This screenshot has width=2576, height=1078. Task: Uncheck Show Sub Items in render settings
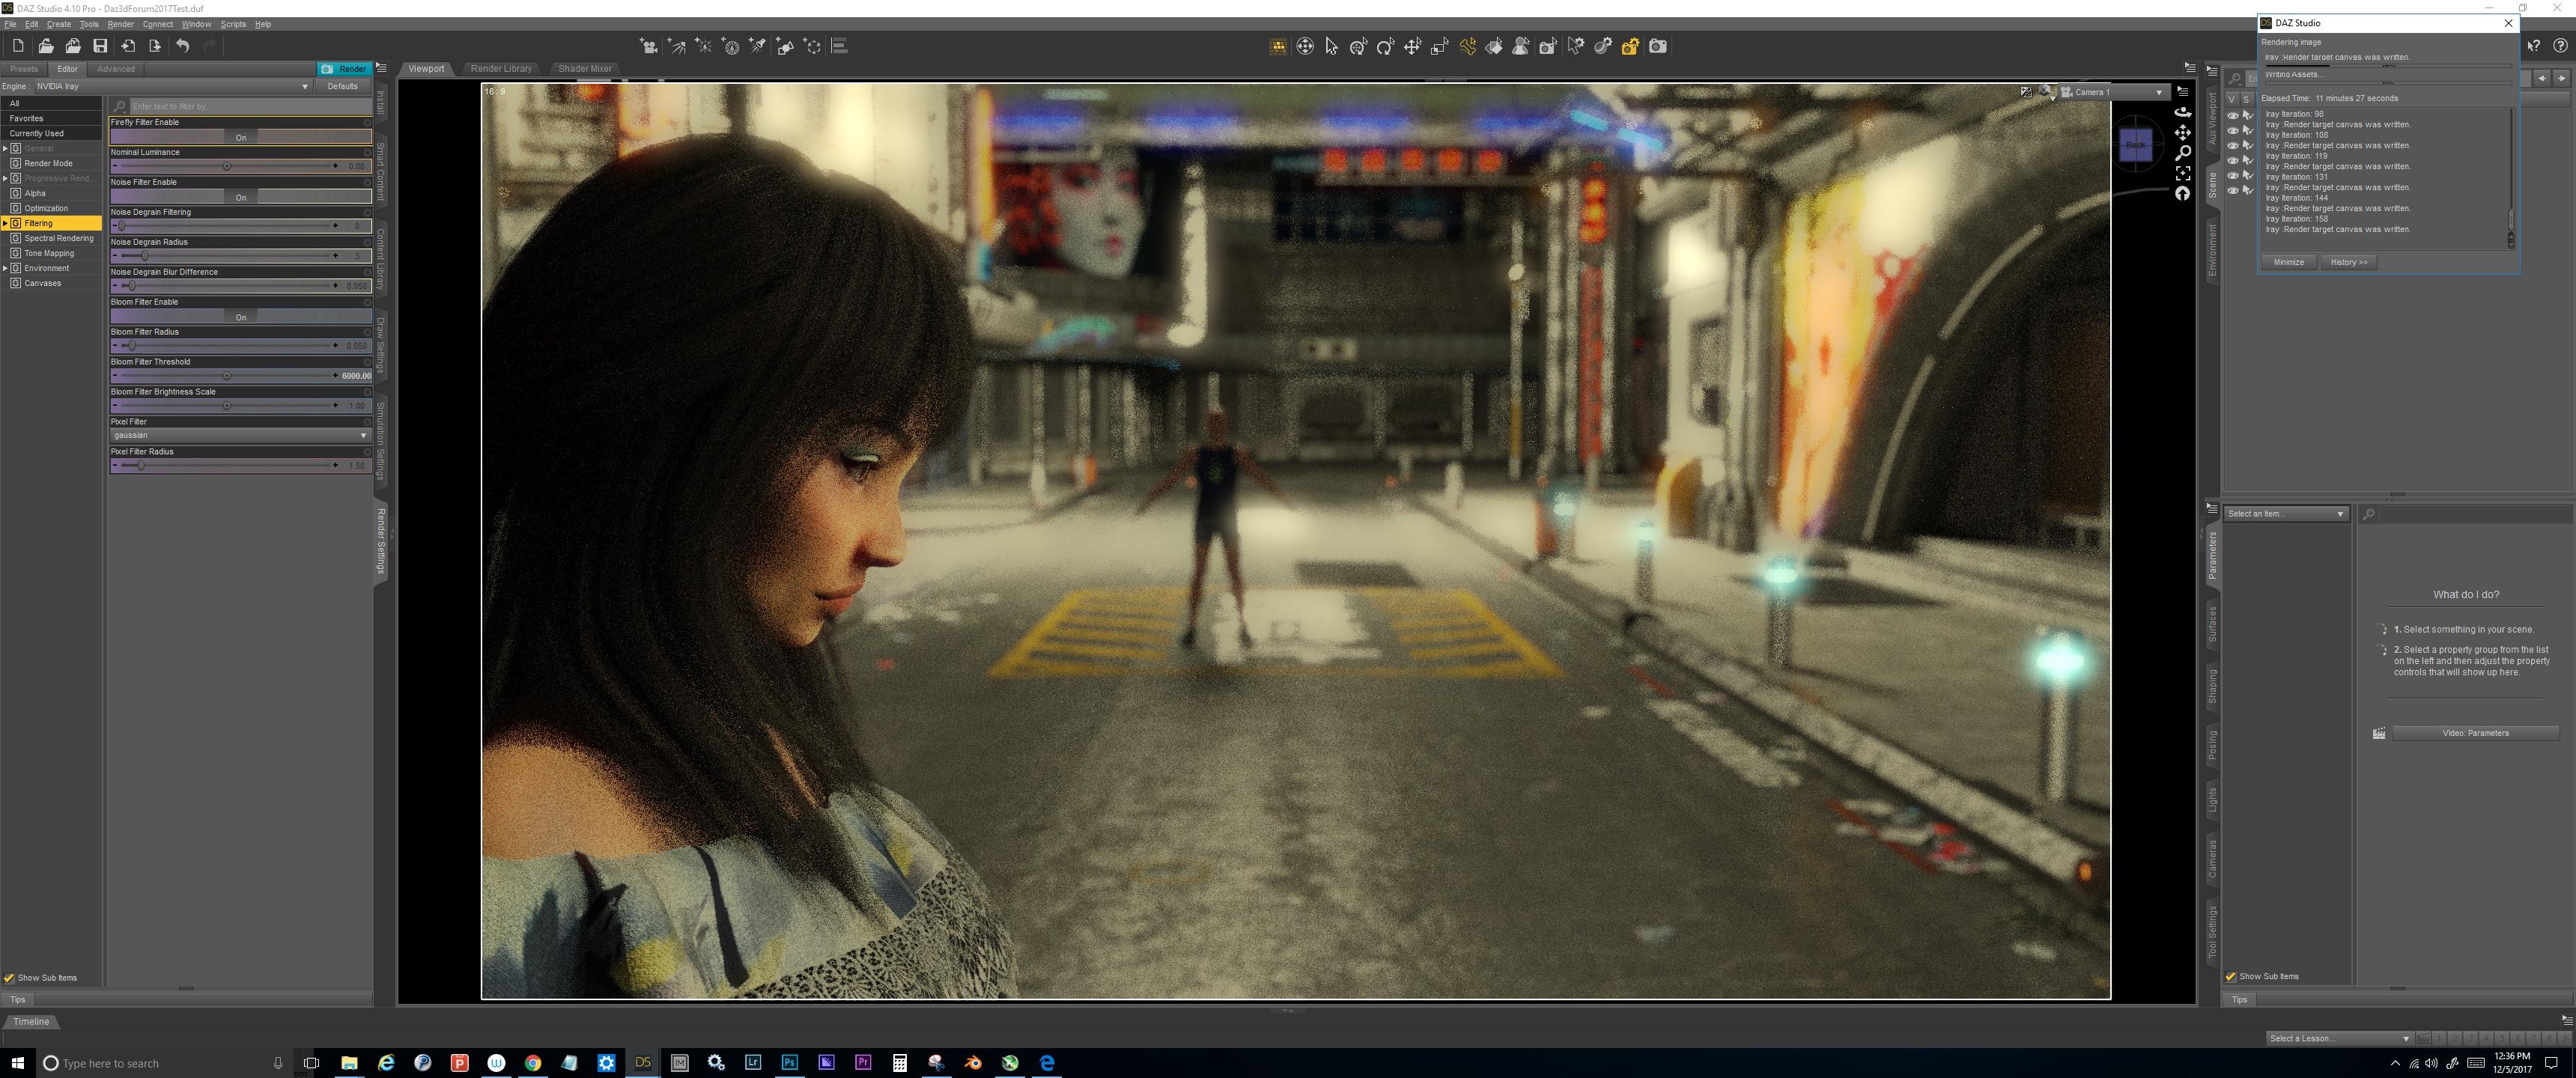pos(10,978)
